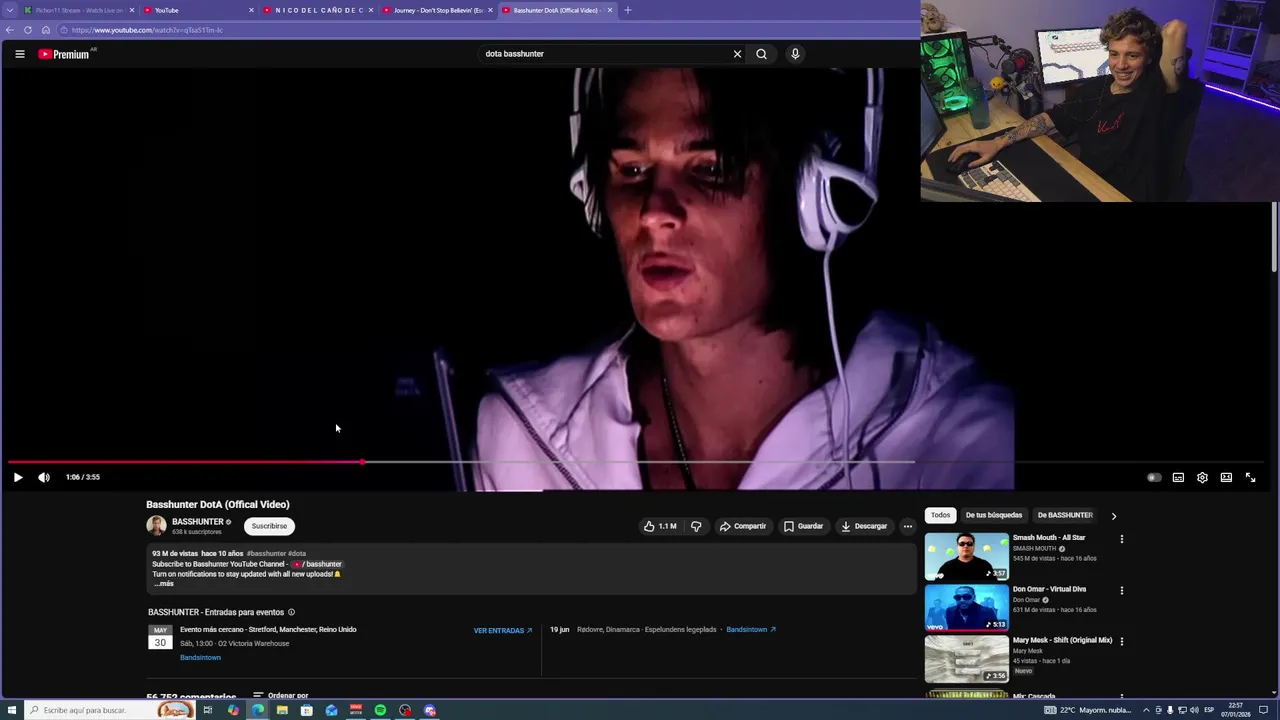The height and width of the screenshot is (720, 1280).
Task: Open options menu for Mary Mesk video
Action: 1121,641
